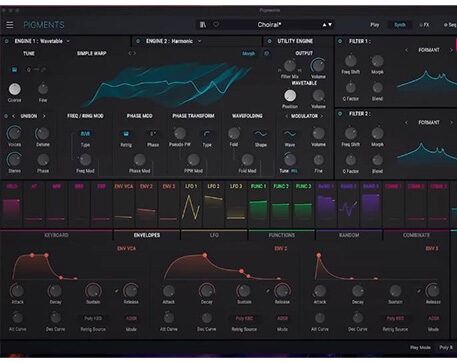Click the ENV 3 link icon beside Release
The image size is (457, 363).
point(419,291)
